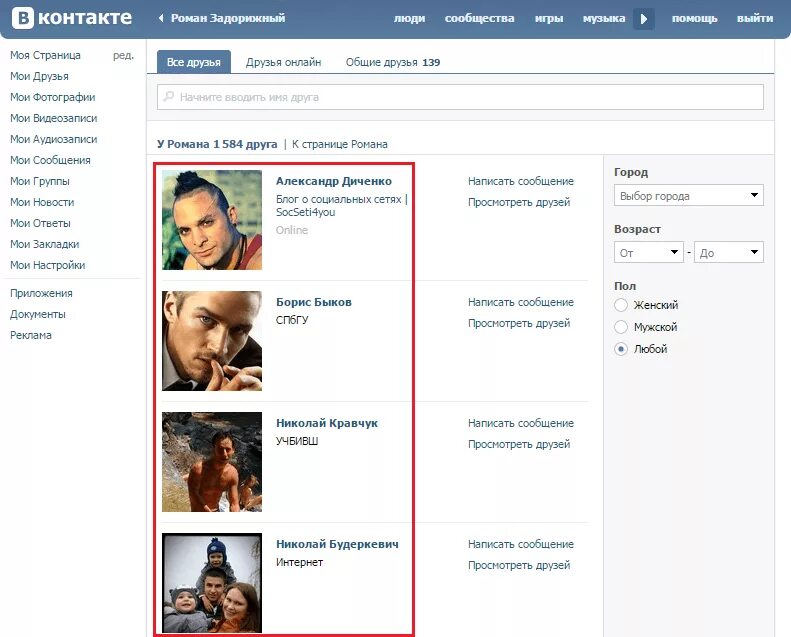Open the Выбор города dropdown
The image size is (791, 637).
point(689,196)
